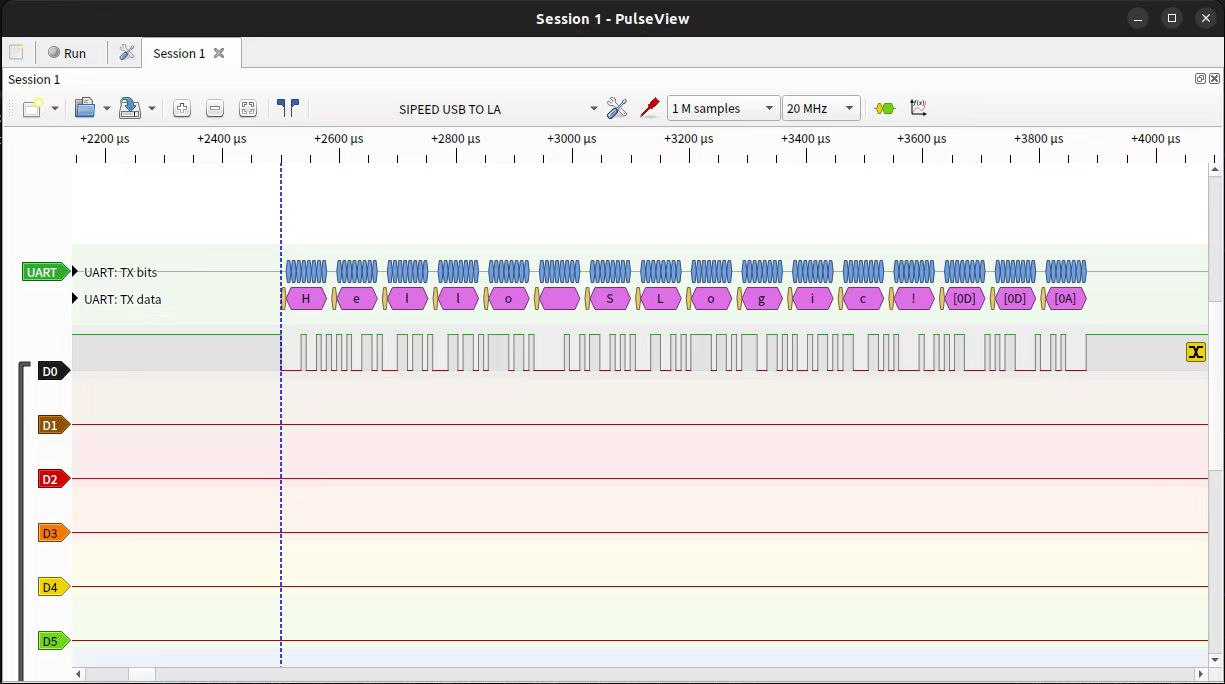This screenshot has width=1225, height=684.
Task: Click the +4000 µs ruler mark
Action: click(x=1155, y=139)
